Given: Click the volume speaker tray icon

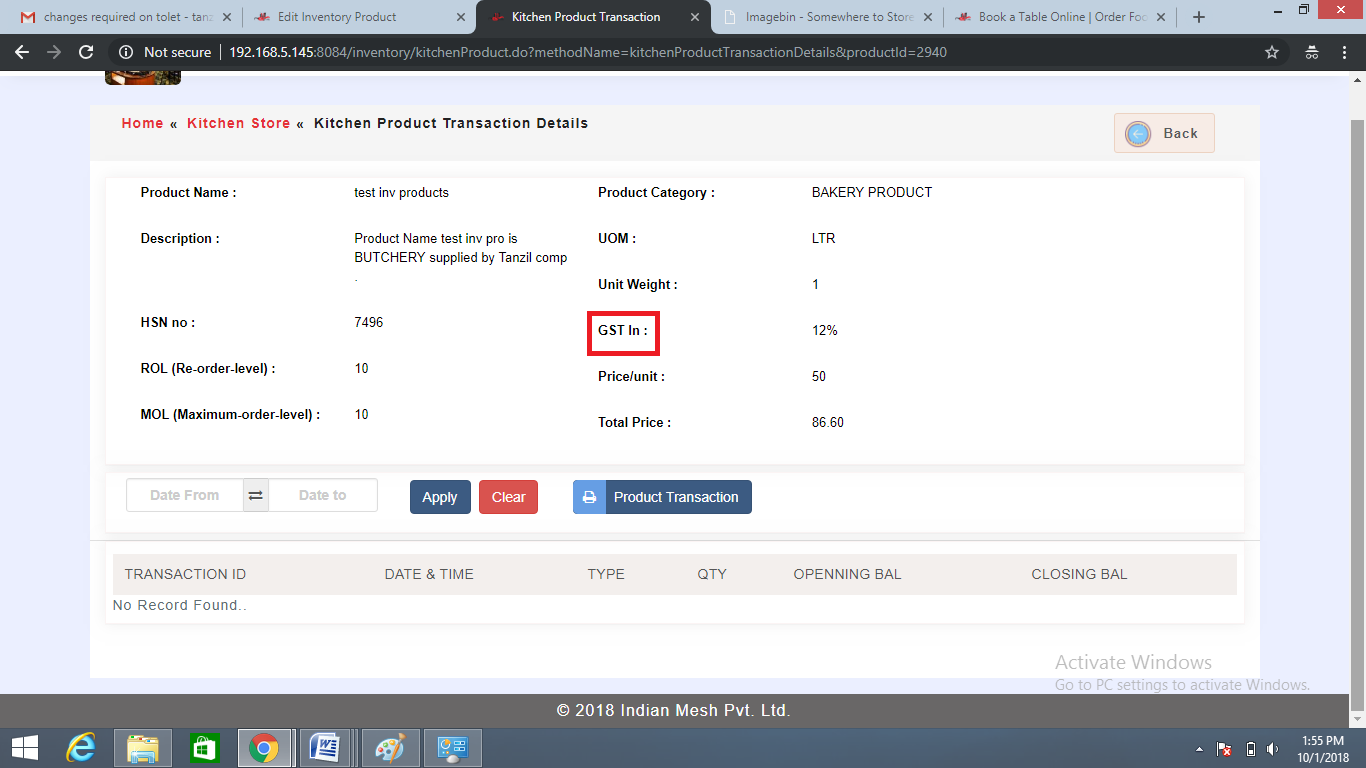Looking at the screenshot, I should pyautogui.click(x=1272, y=749).
